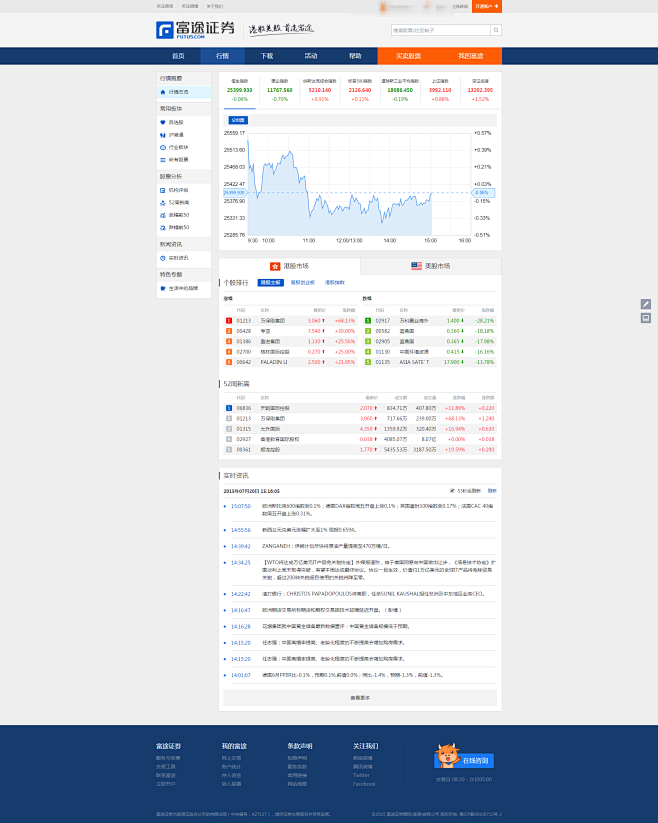The image size is (658, 823).
Task: Open 实时资讯 in the left sidebar
Action: [x=177, y=257]
